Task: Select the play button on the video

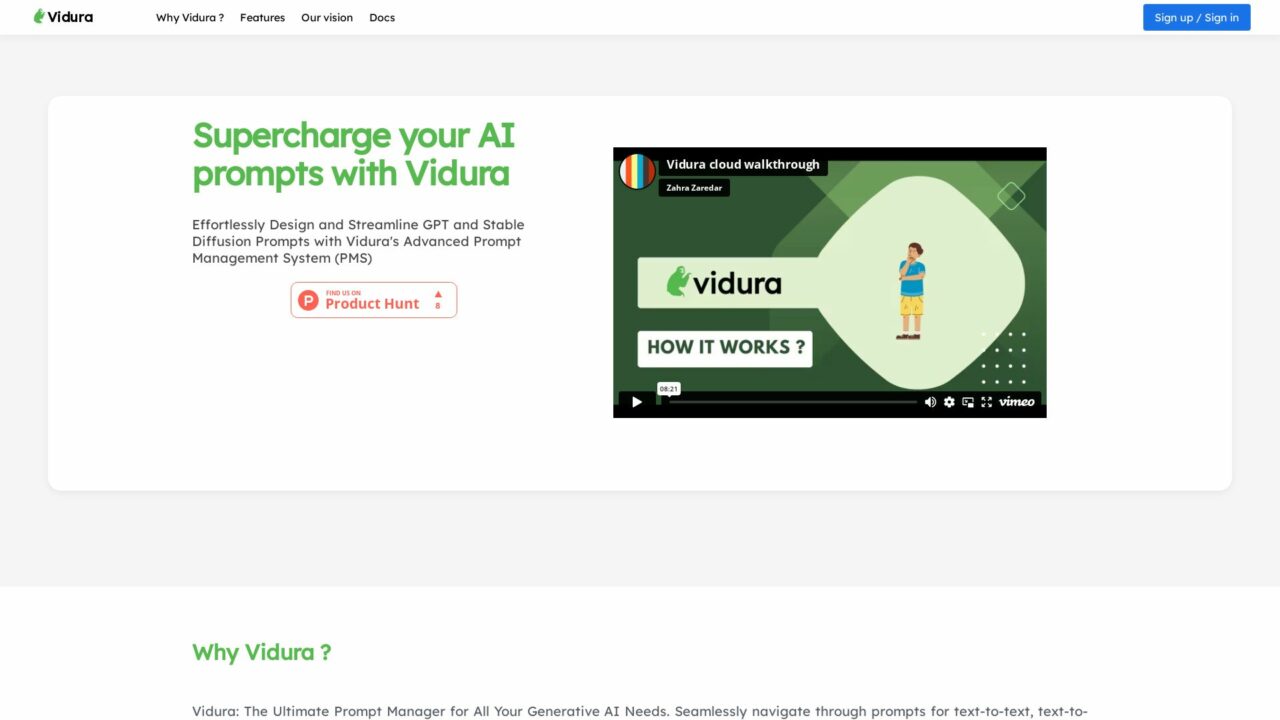Action: (637, 401)
